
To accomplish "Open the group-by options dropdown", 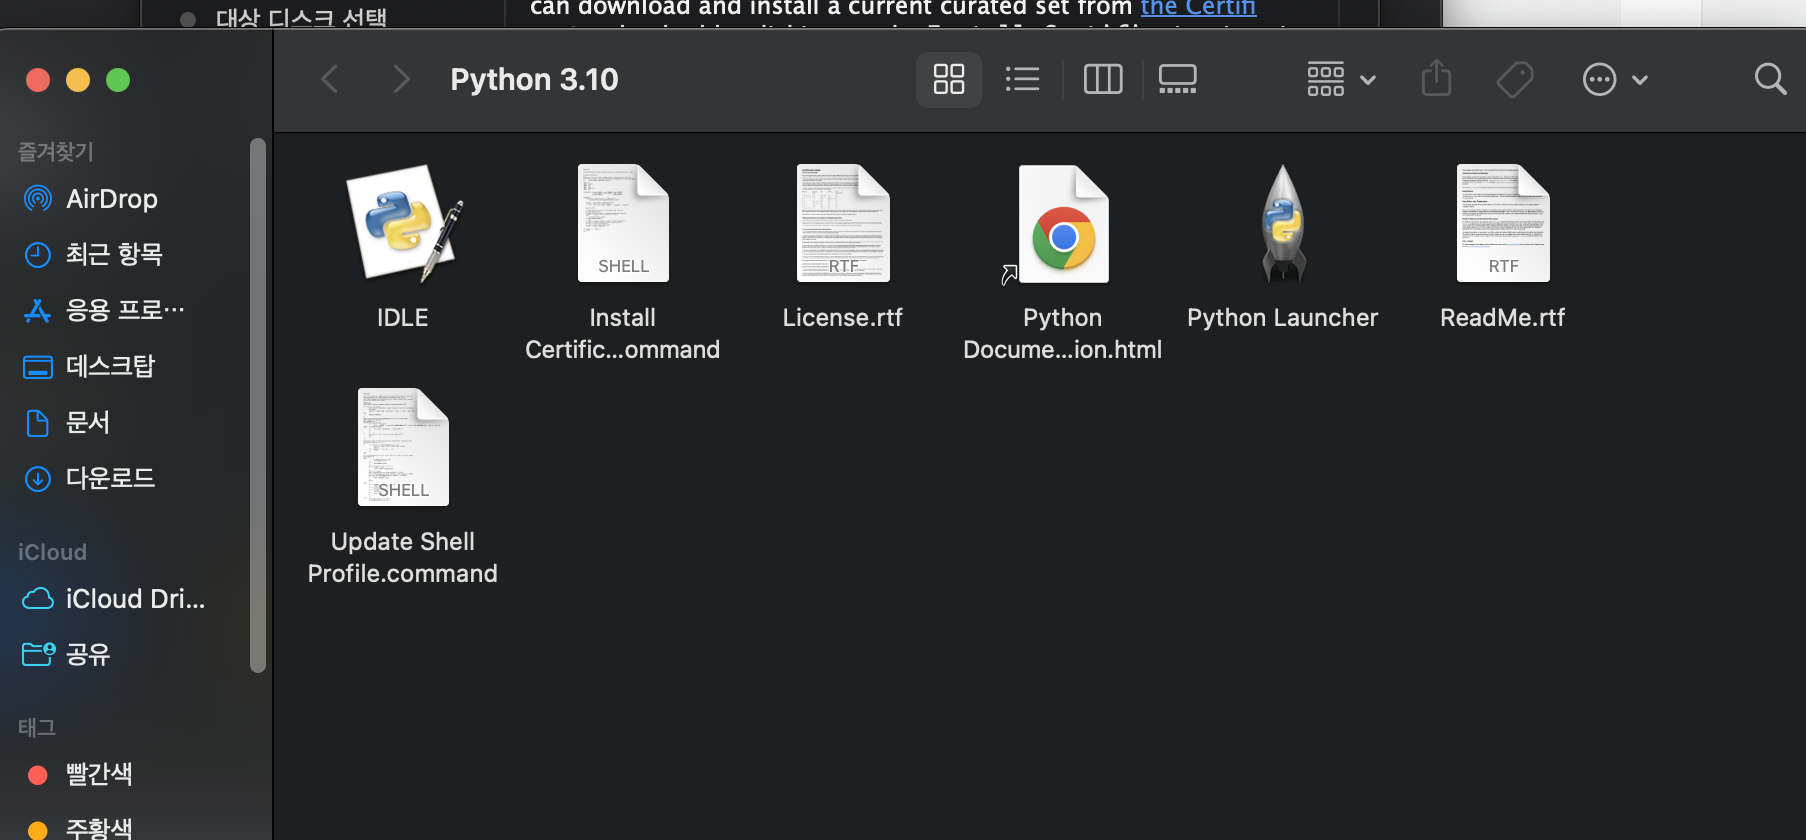I will coord(1341,79).
